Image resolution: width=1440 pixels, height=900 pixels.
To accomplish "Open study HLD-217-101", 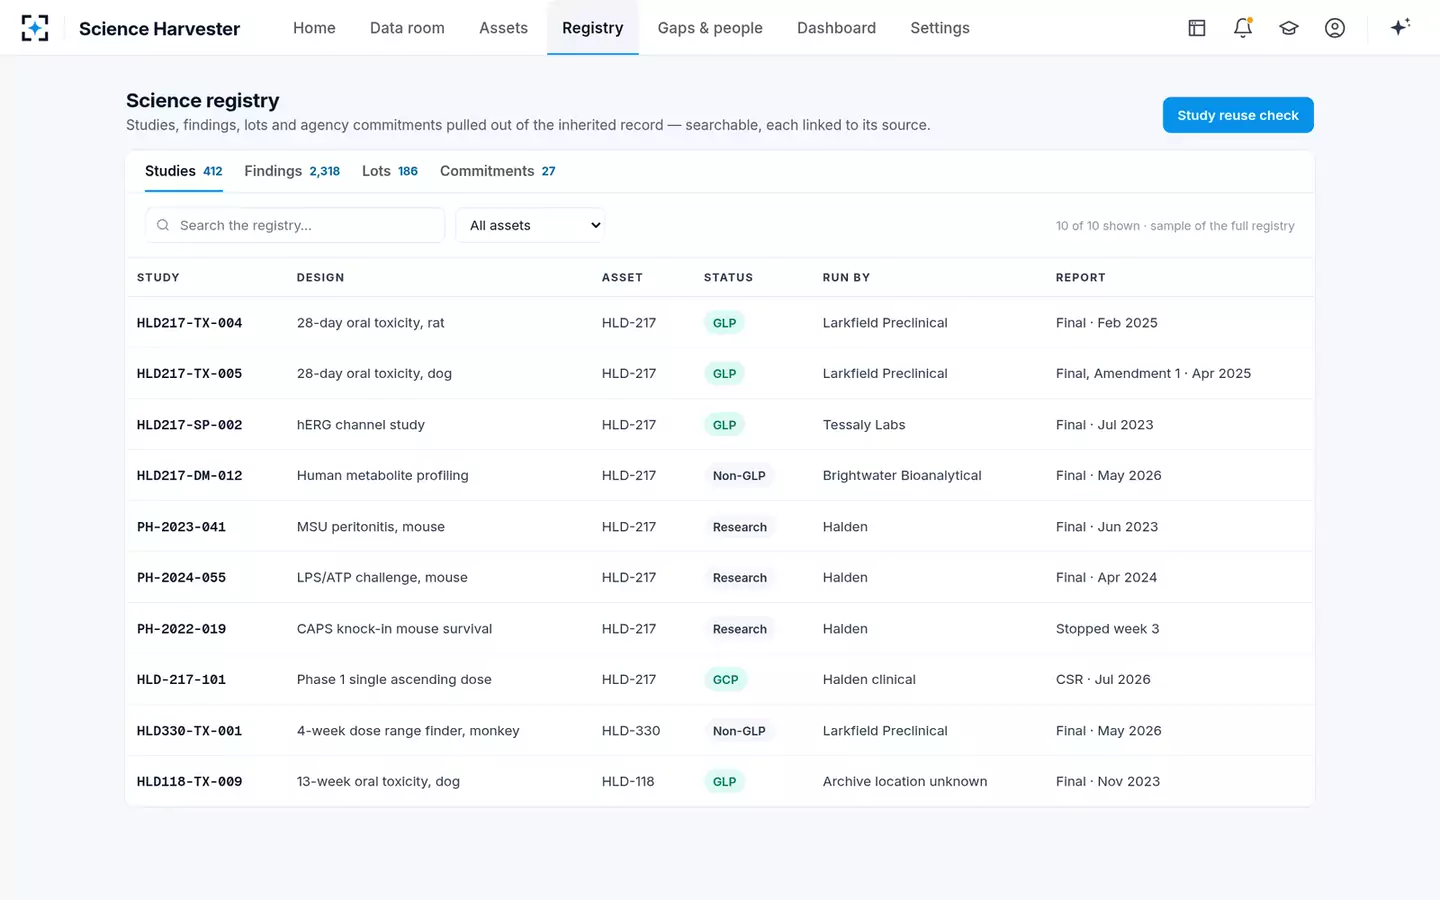I will [x=181, y=680].
